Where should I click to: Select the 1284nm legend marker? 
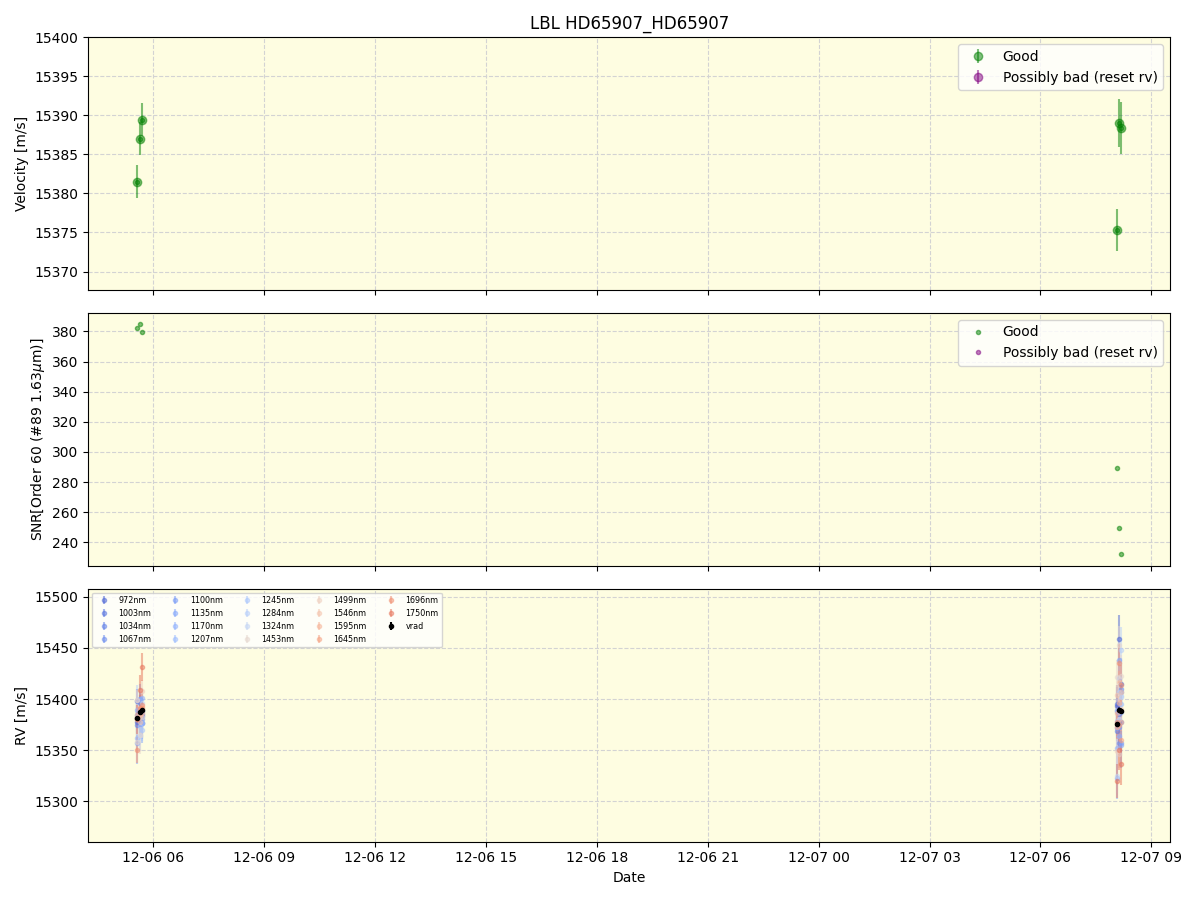(247, 613)
